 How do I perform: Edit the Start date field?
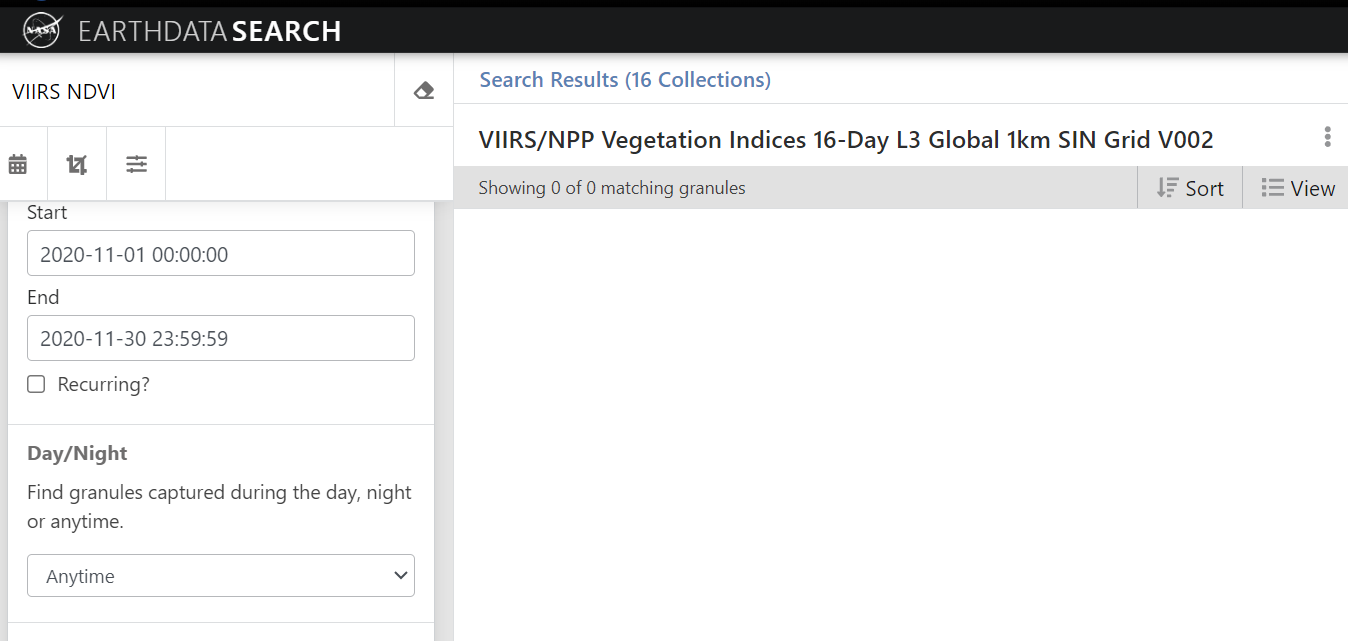pos(221,254)
